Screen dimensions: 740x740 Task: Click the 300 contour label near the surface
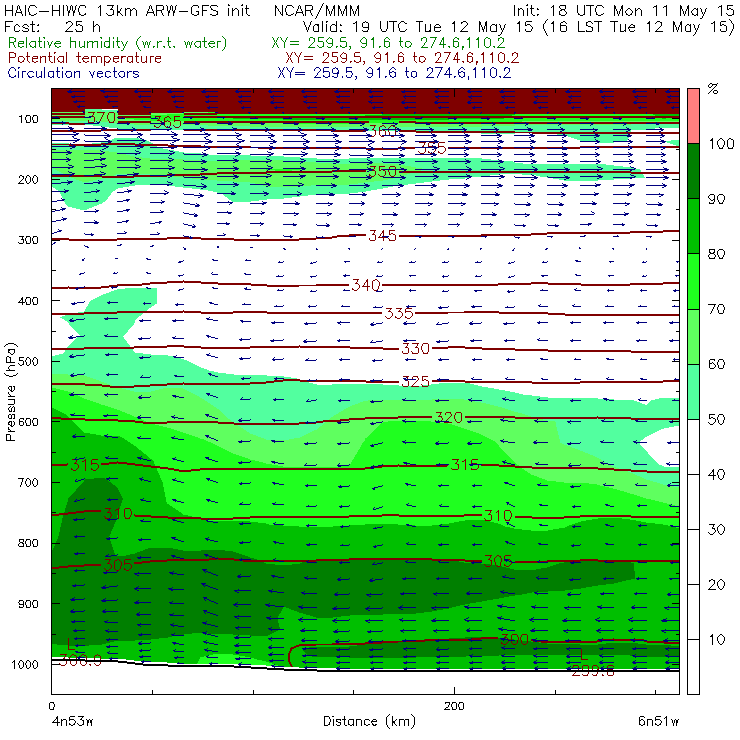pyautogui.click(x=514, y=640)
